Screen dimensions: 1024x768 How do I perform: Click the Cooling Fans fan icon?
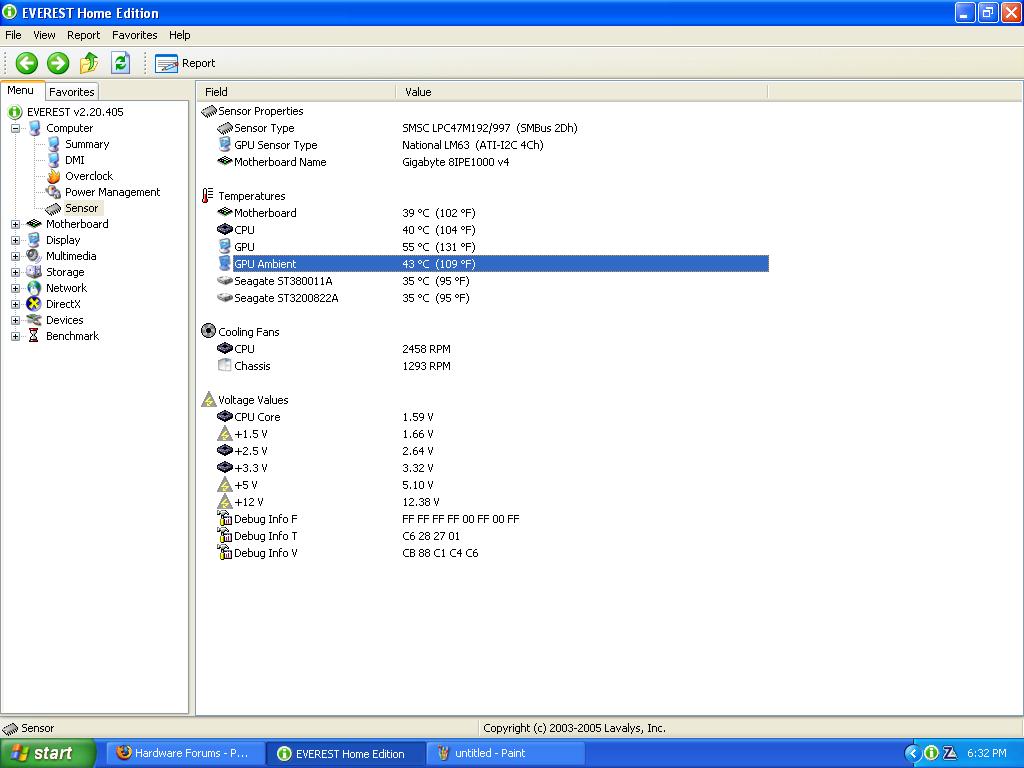(208, 331)
